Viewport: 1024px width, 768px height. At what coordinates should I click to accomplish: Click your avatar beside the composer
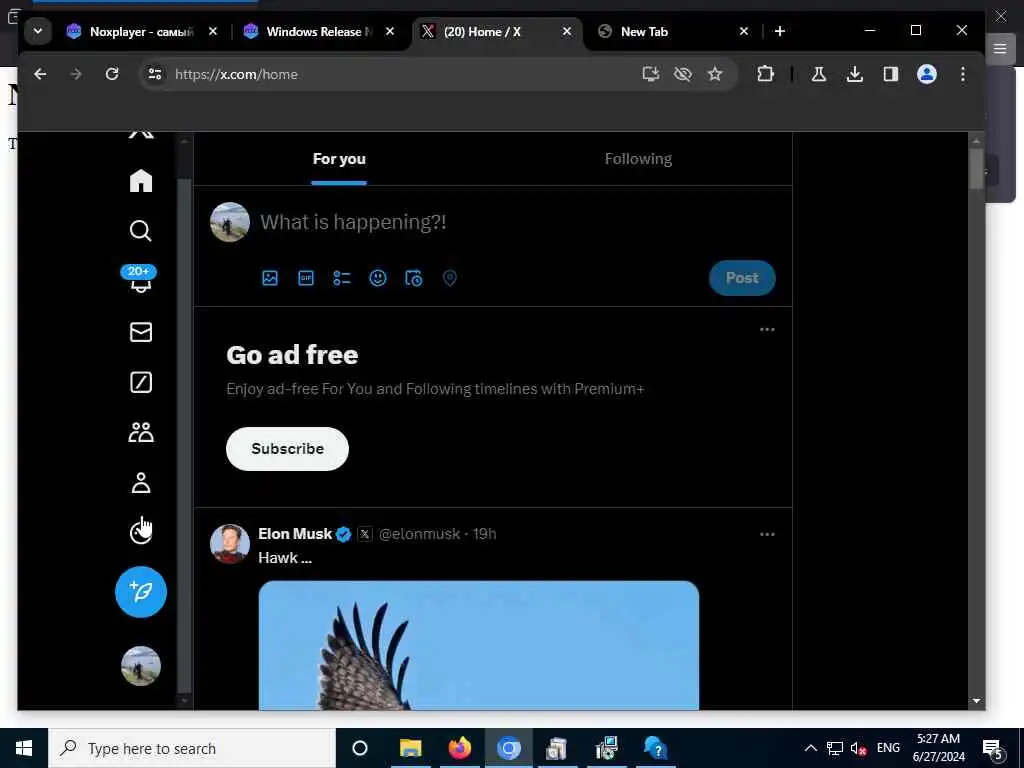(230, 222)
